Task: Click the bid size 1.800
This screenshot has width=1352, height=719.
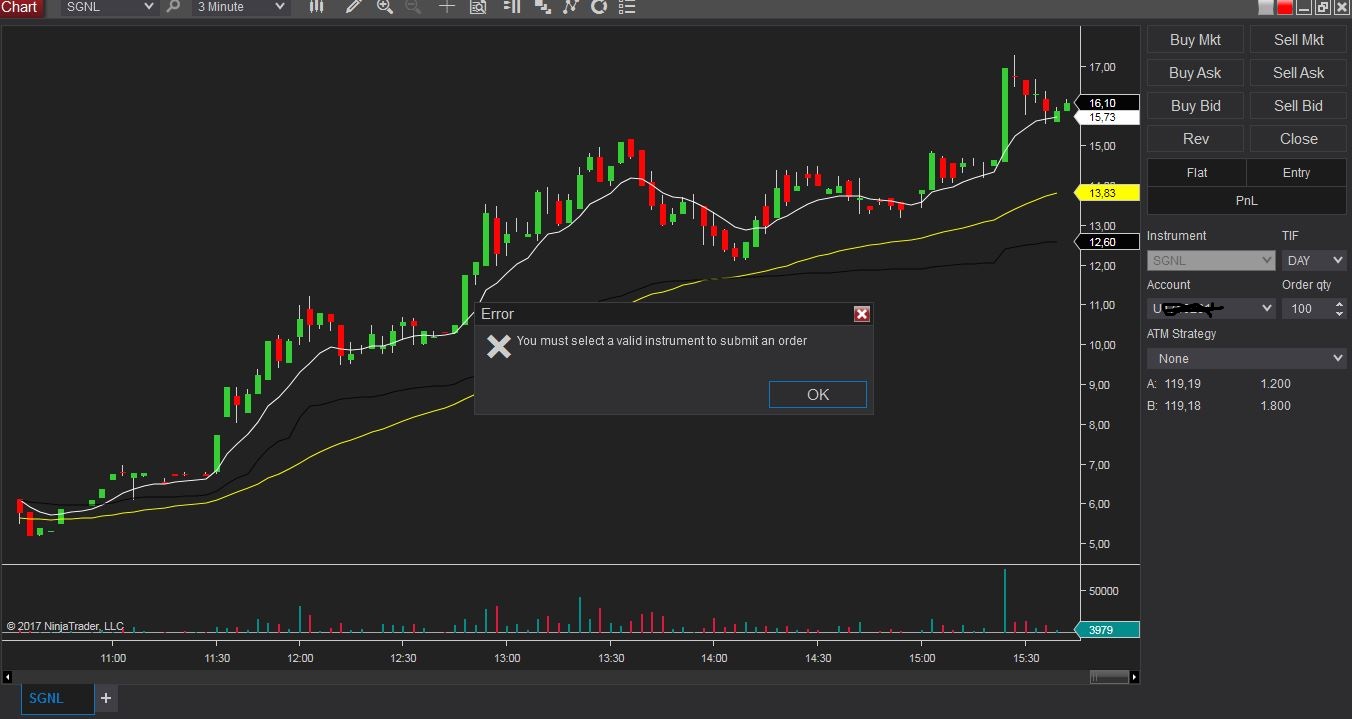Action: click(1276, 406)
